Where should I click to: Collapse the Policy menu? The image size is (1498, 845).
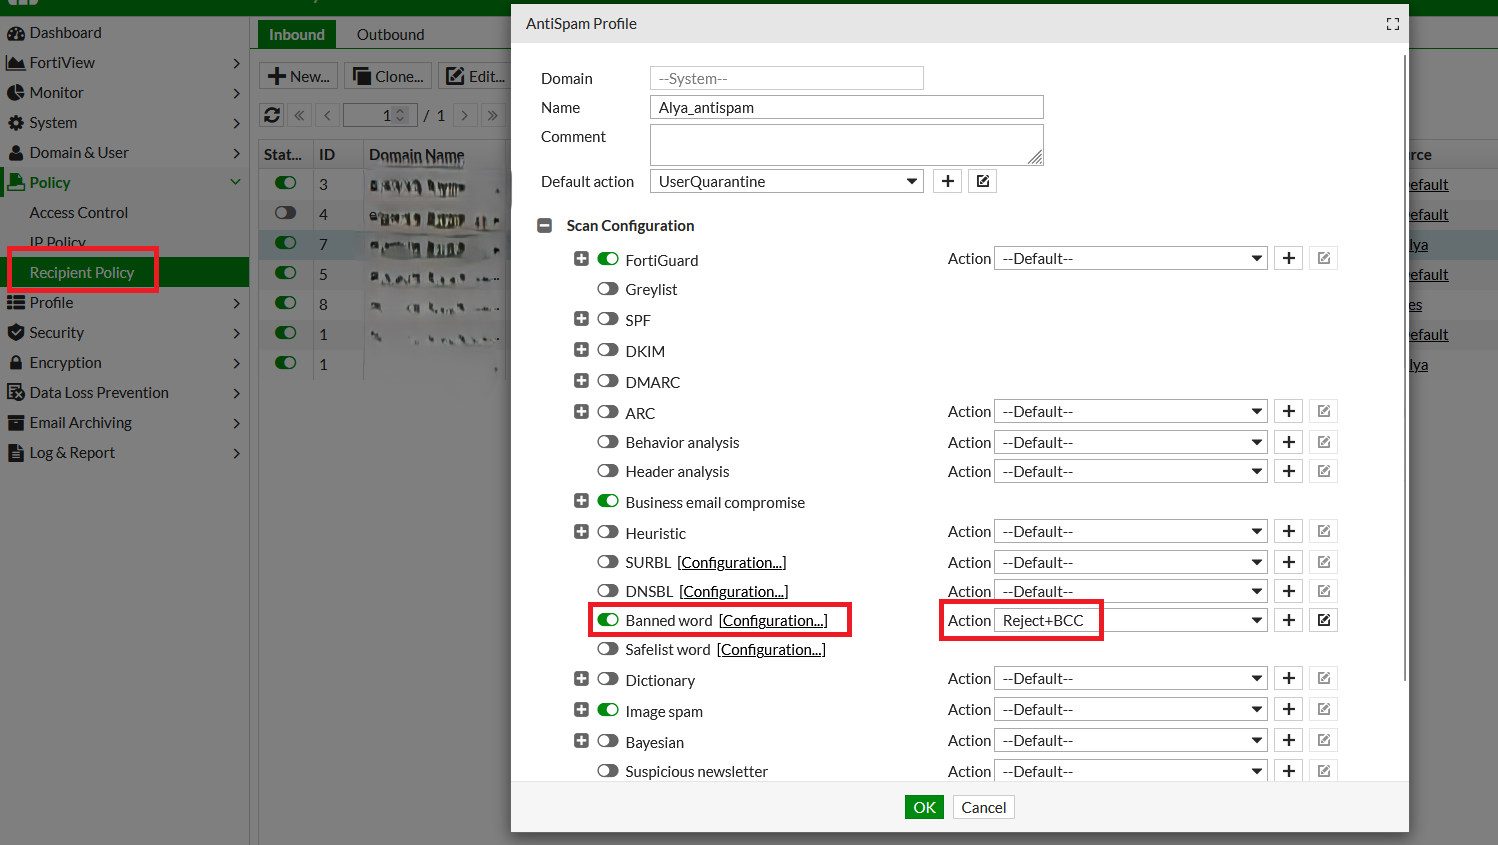(x=124, y=183)
